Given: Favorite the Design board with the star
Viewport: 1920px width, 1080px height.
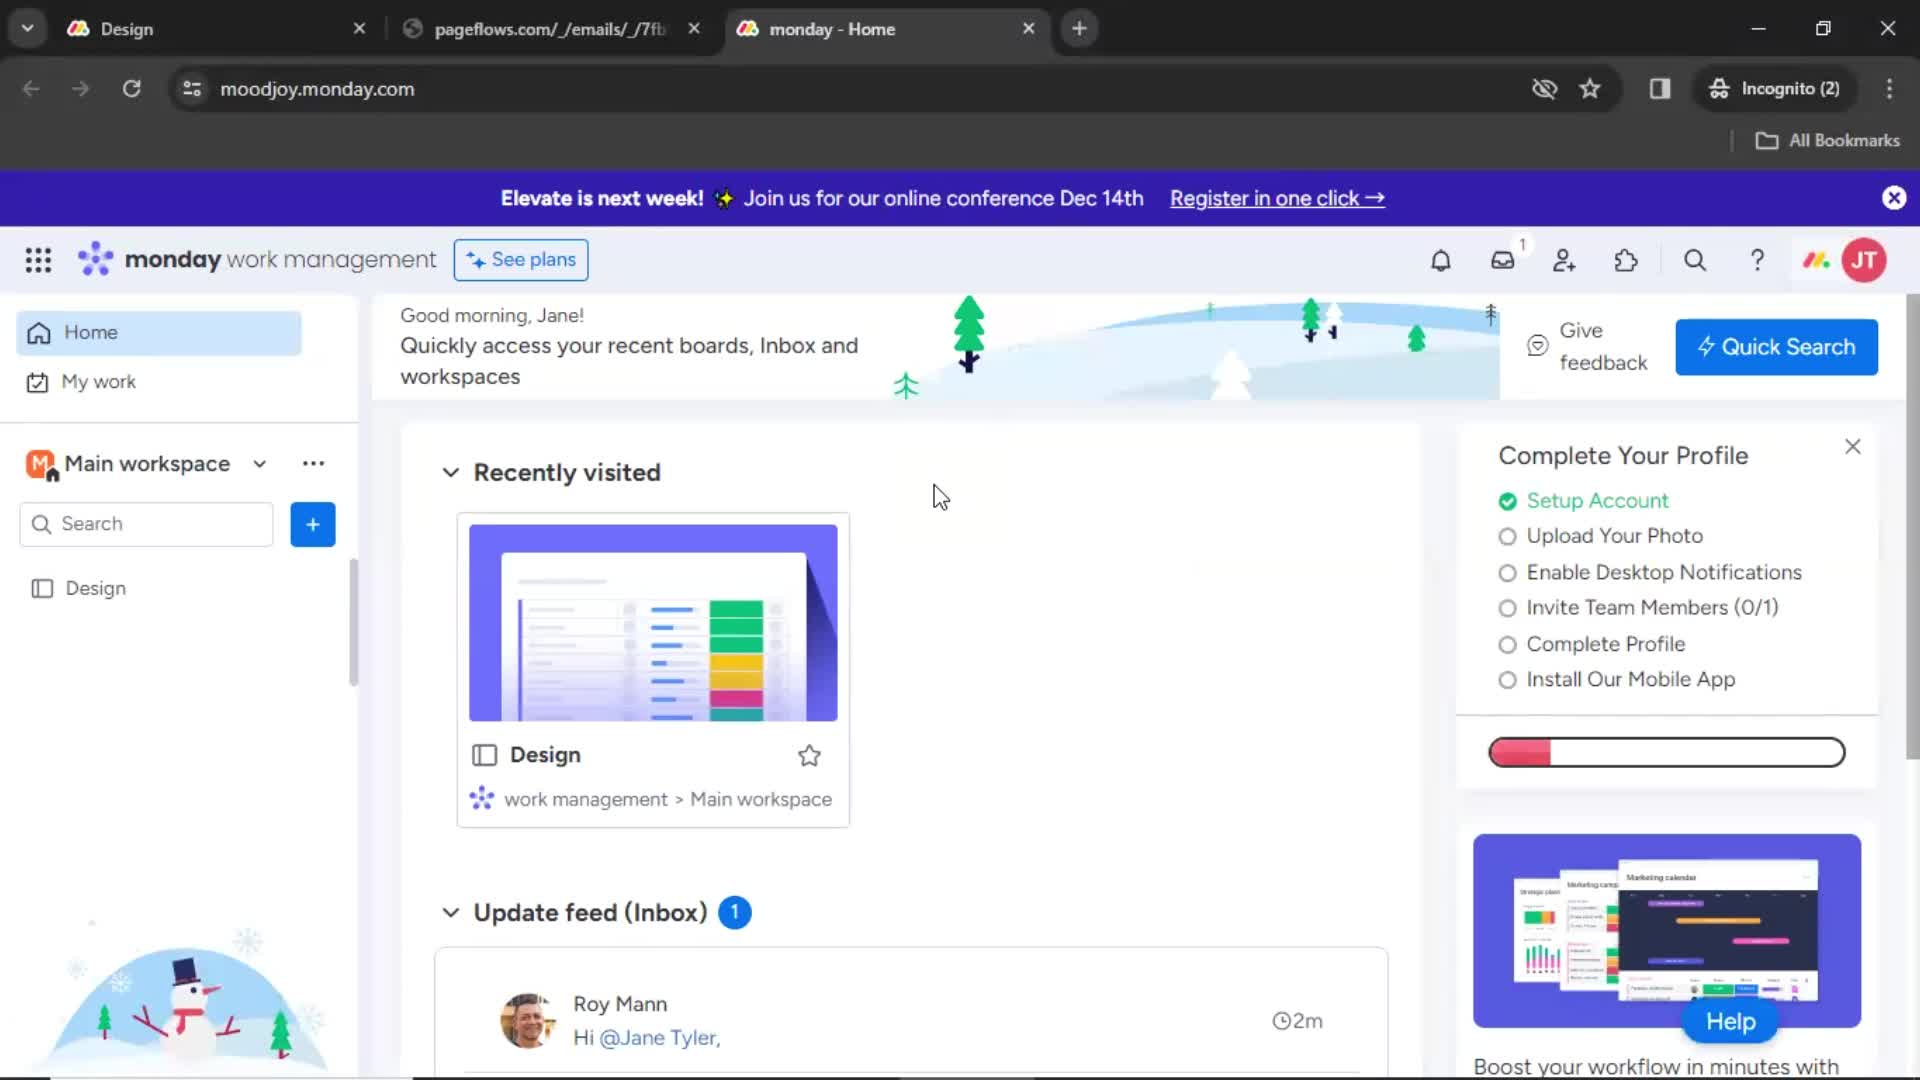Looking at the screenshot, I should 809,755.
